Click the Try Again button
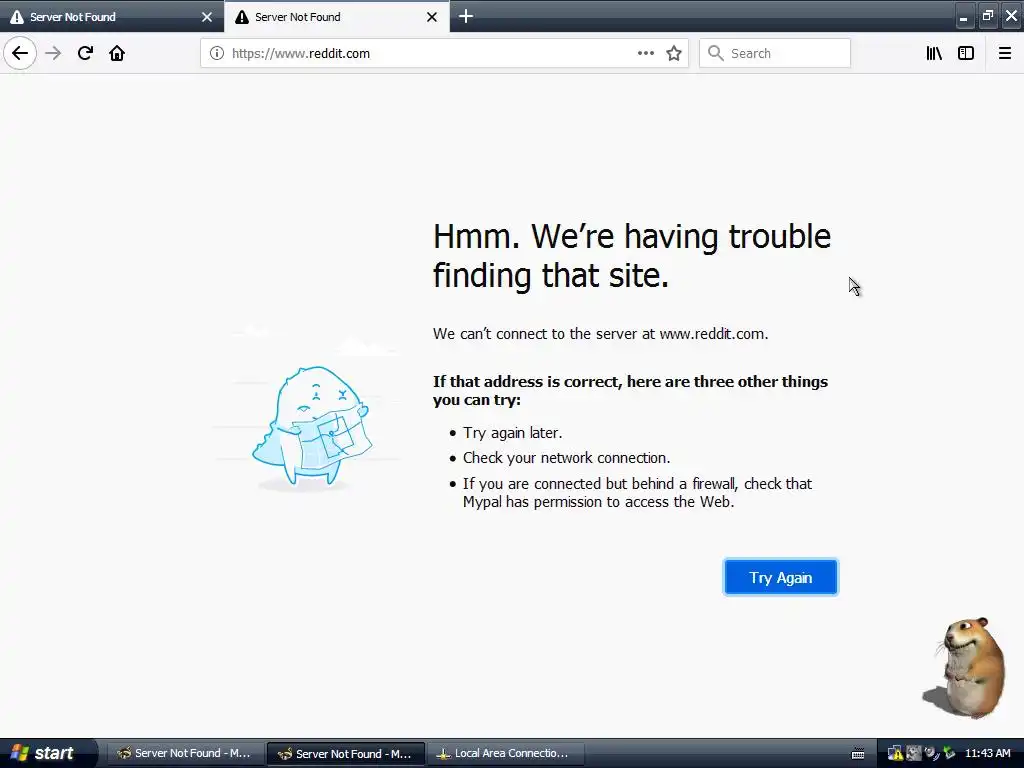 780,577
